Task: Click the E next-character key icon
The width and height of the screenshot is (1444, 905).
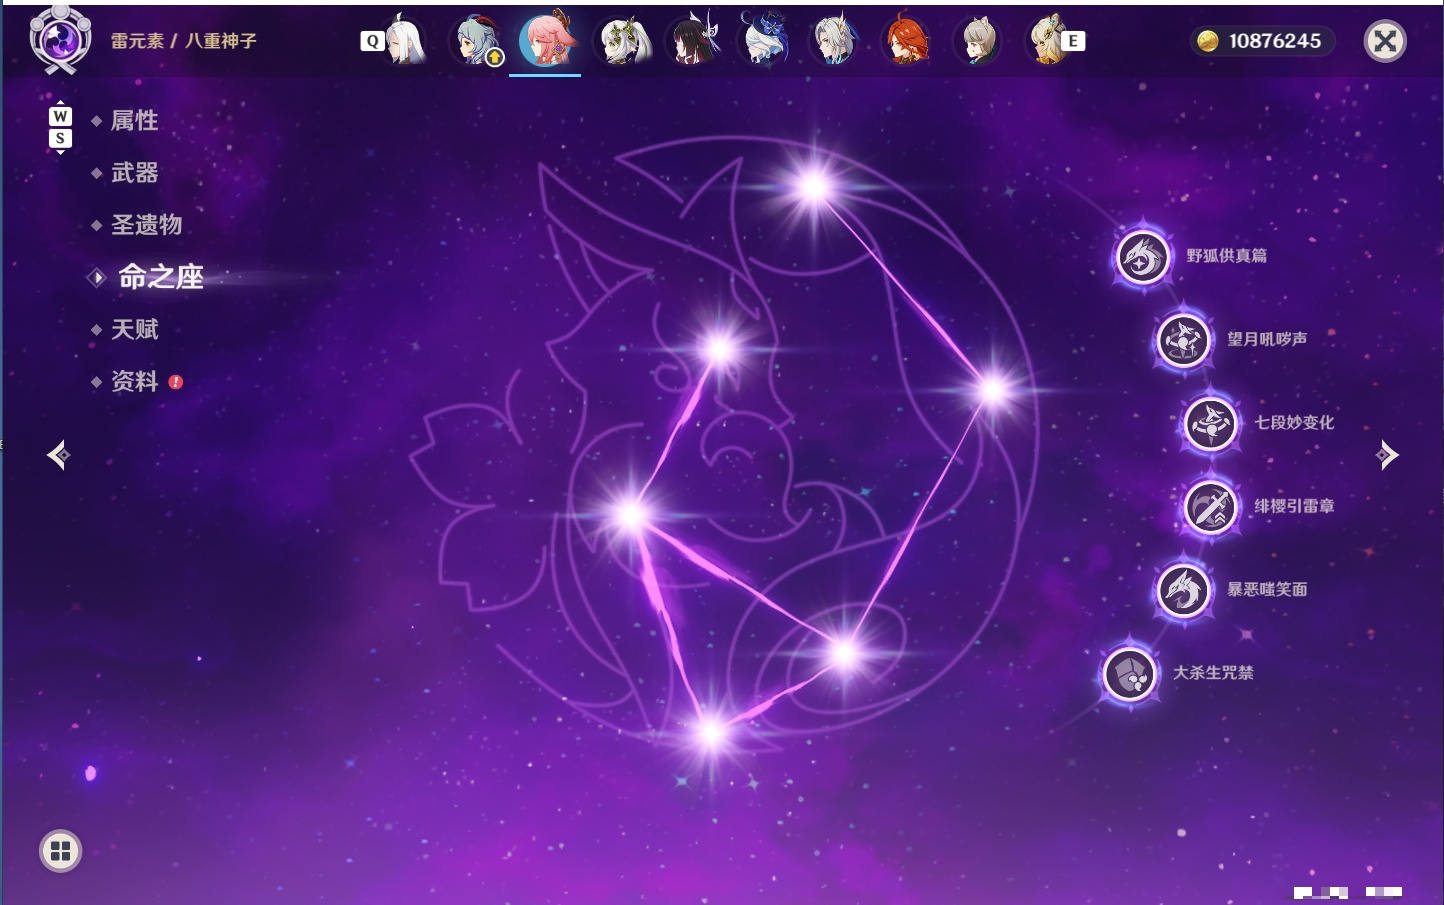Action: coord(1073,41)
